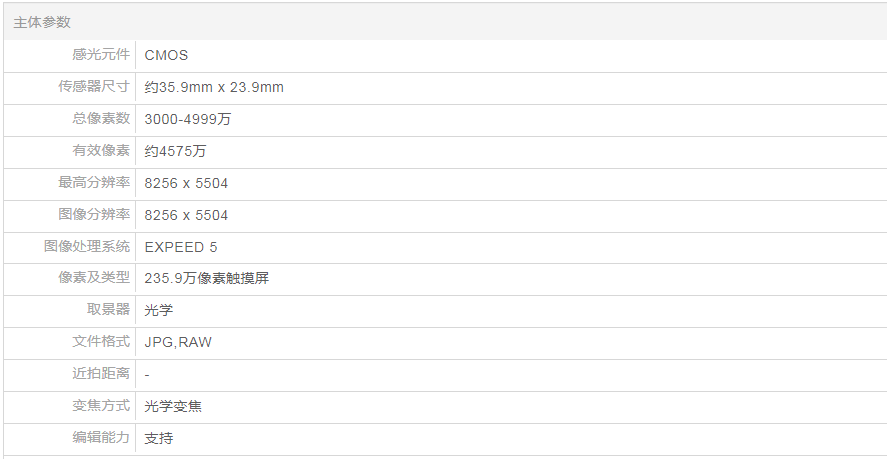
Task: Select the JPG,RAW file format value
Action: tap(178, 342)
